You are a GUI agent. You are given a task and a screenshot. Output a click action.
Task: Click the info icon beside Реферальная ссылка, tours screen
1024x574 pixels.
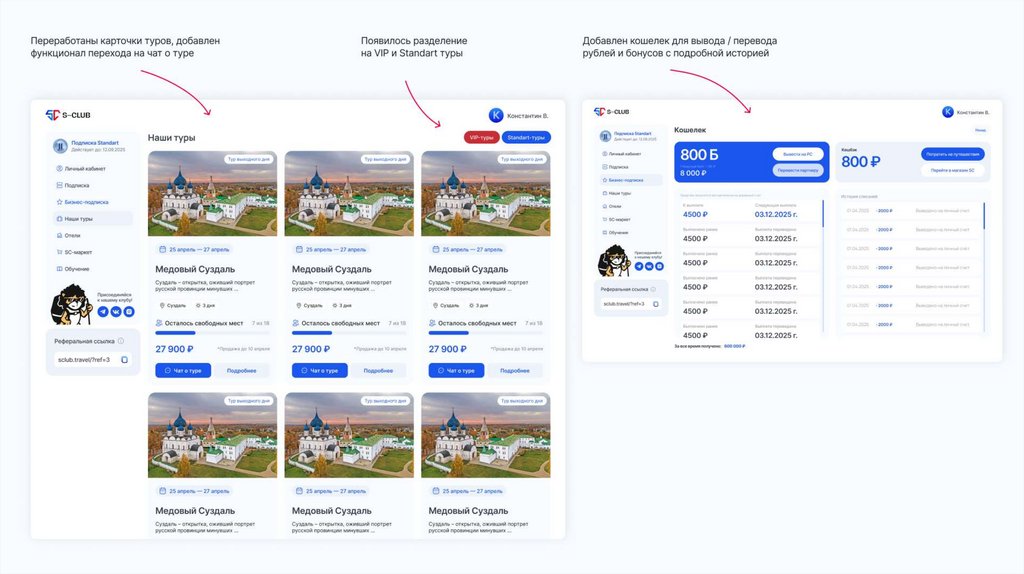point(121,341)
